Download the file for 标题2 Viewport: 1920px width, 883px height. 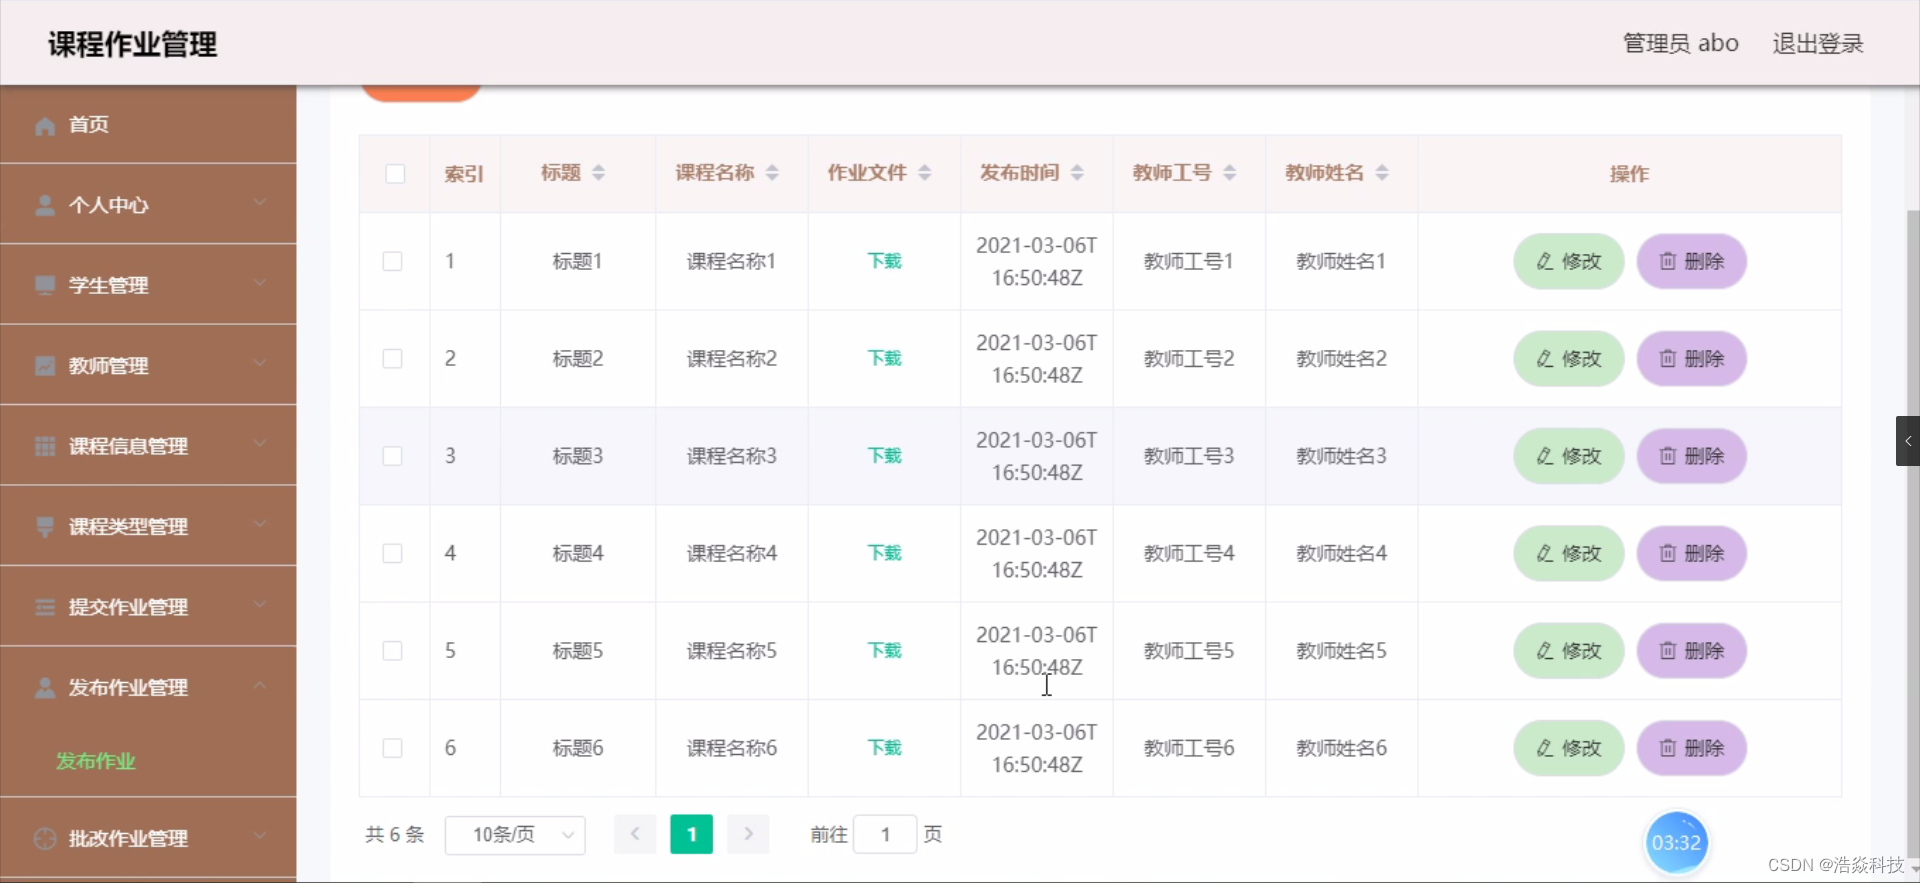pos(885,359)
